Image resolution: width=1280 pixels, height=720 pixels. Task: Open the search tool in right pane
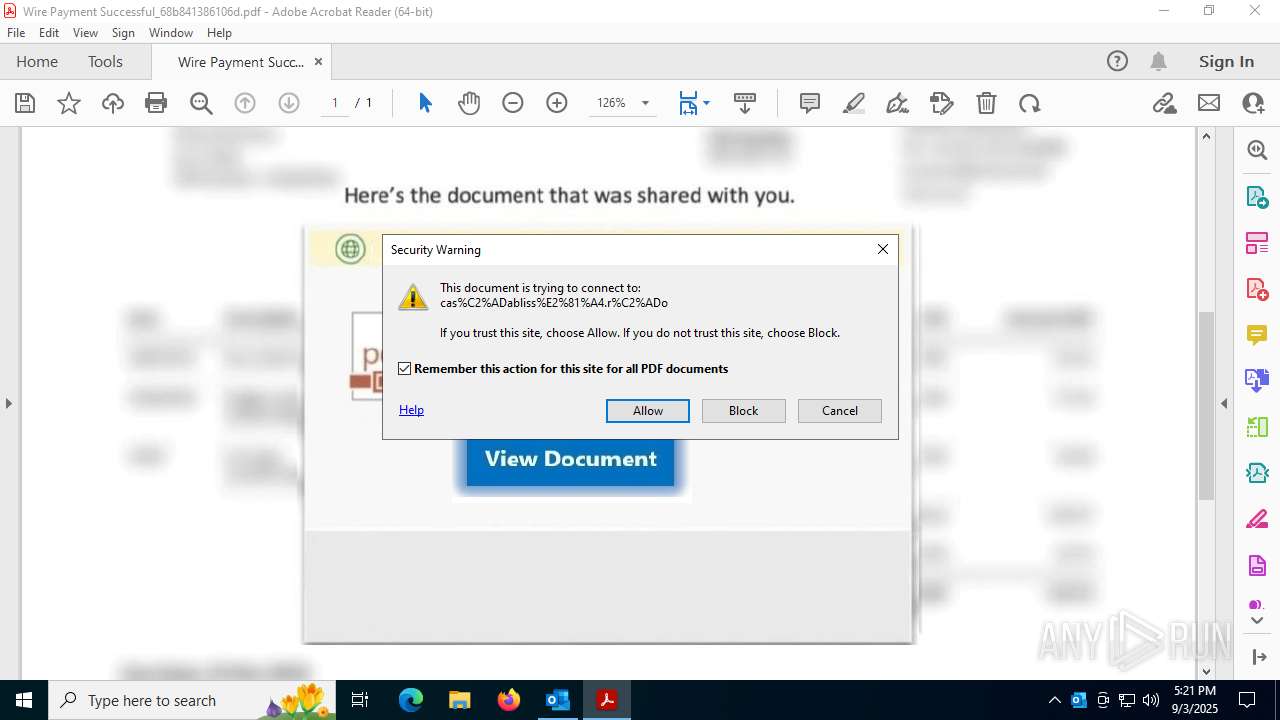[x=1257, y=150]
